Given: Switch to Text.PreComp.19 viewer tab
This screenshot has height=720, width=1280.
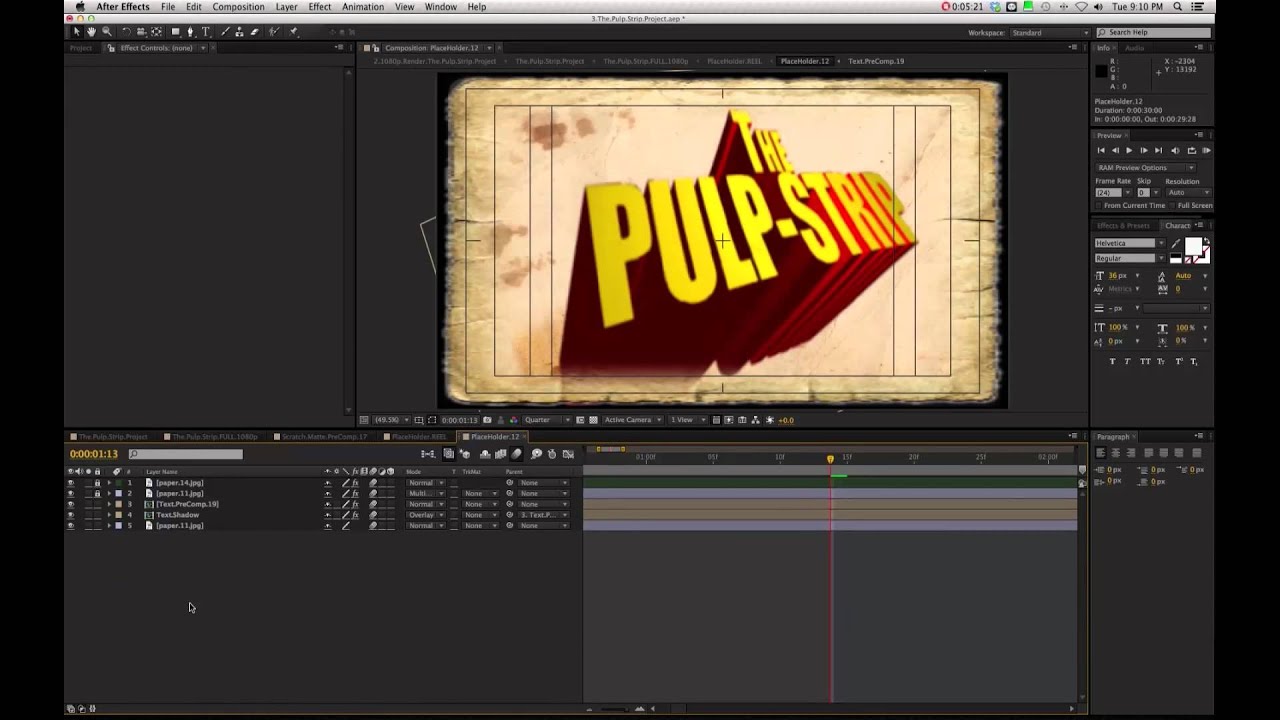Looking at the screenshot, I should coord(876,61).
